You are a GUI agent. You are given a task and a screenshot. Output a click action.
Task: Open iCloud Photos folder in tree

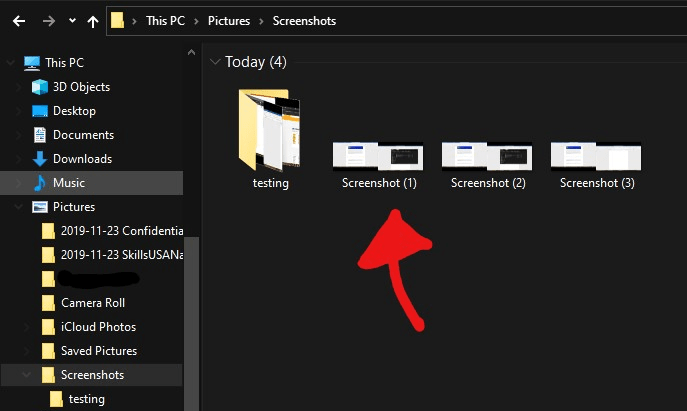tap(99, 327)
